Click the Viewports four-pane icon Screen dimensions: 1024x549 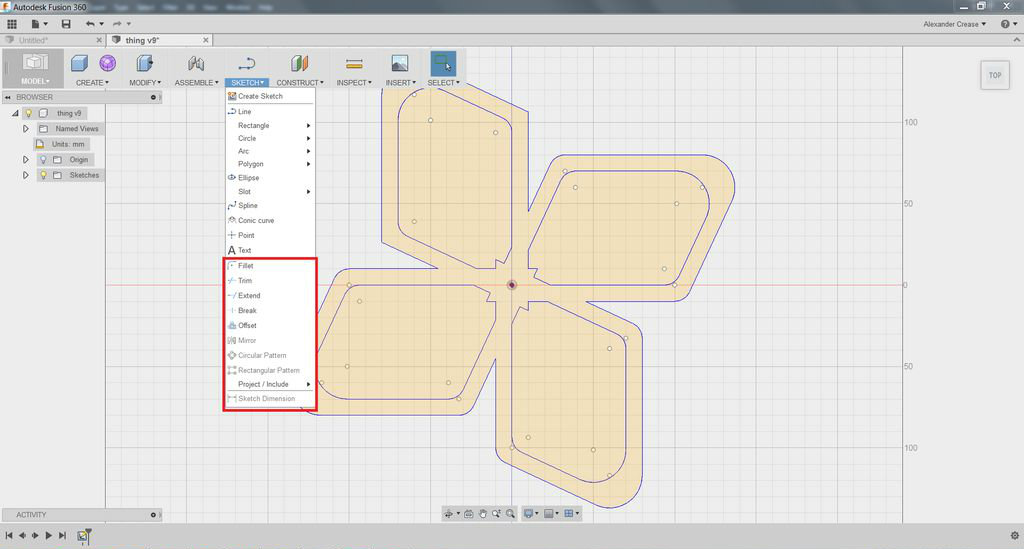point(569,514)
